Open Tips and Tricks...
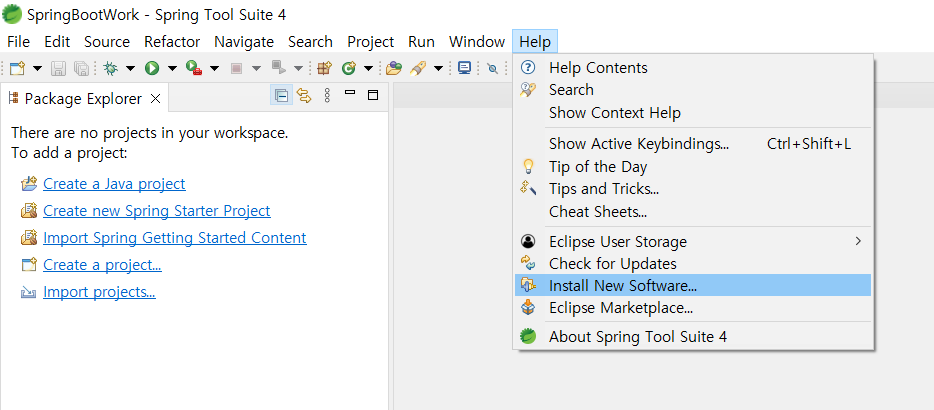The width and height of the screenshot is (934, 410). (693, 189)
